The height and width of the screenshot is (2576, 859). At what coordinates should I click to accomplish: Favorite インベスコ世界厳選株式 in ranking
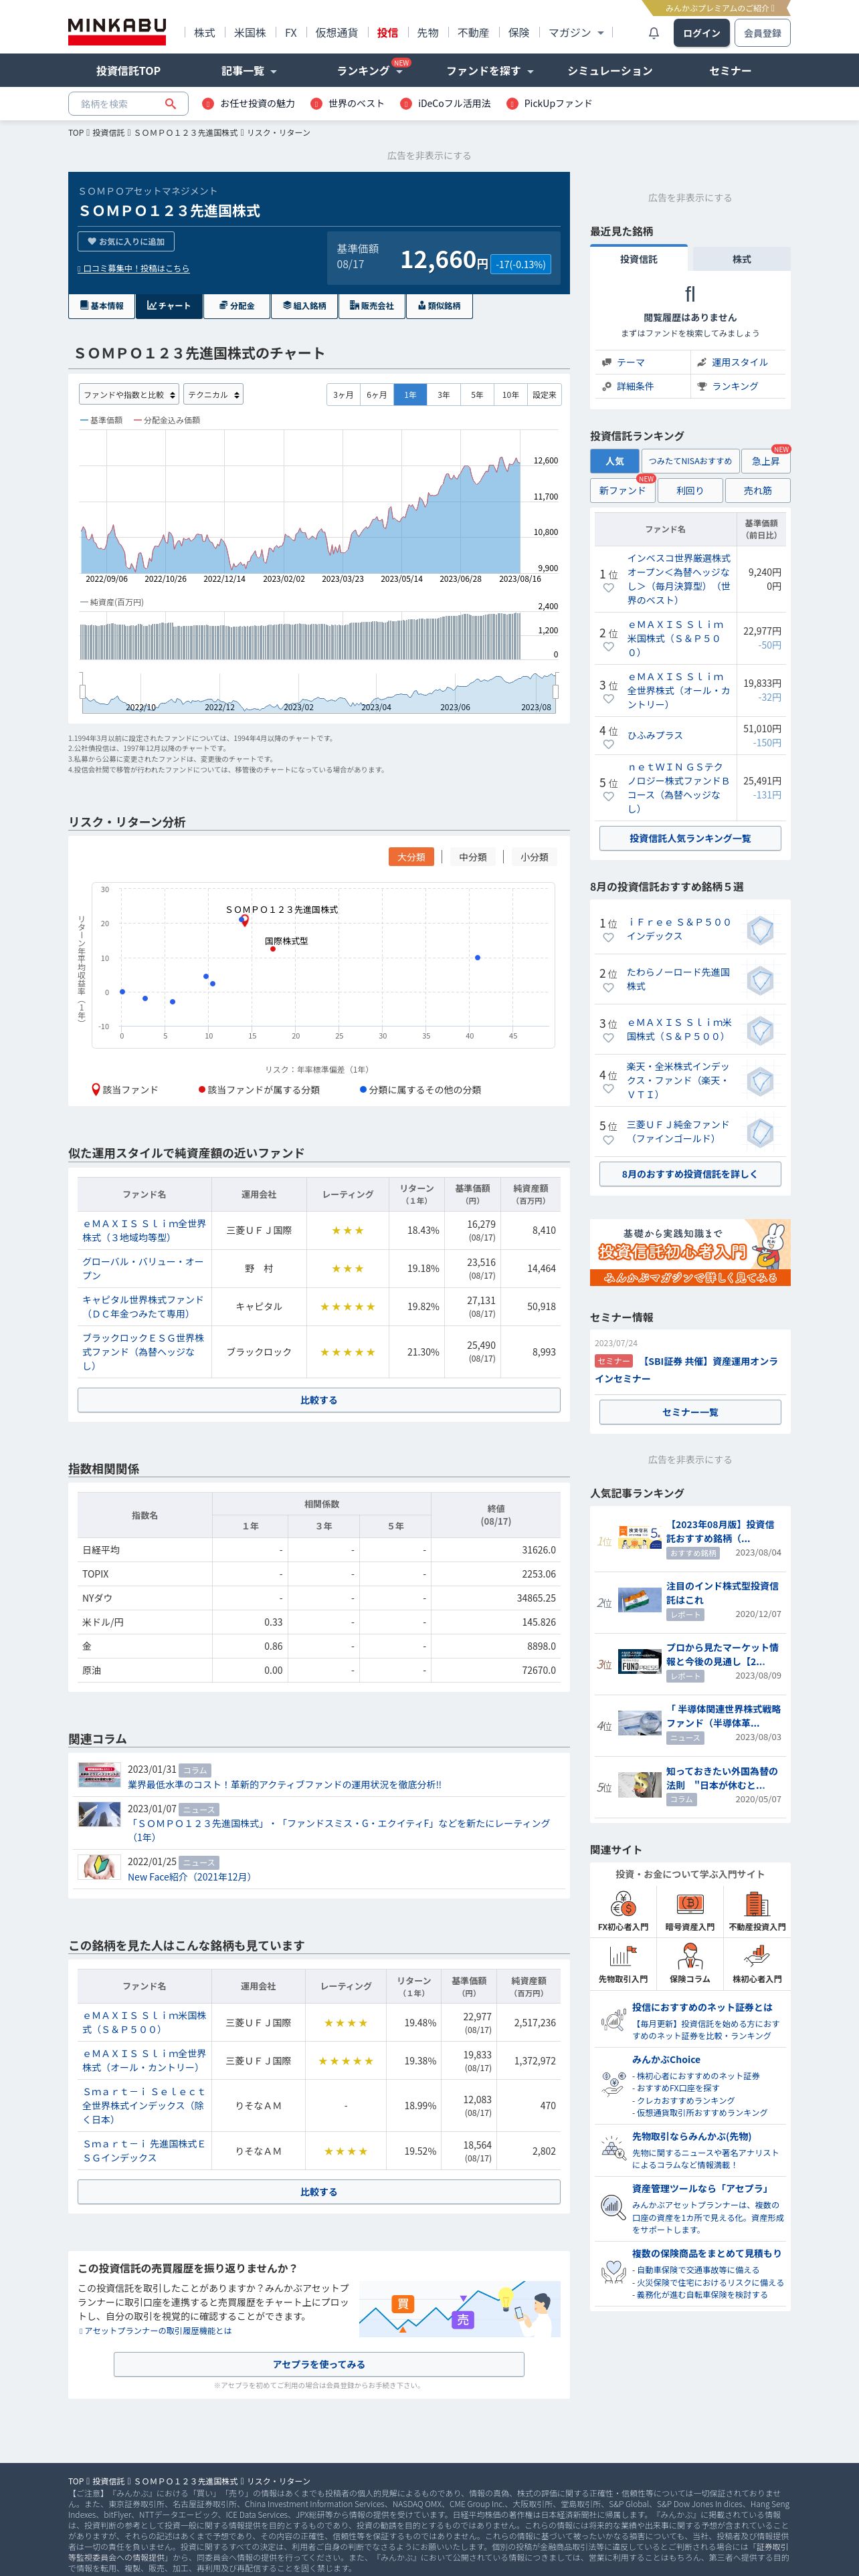point(608,588)
